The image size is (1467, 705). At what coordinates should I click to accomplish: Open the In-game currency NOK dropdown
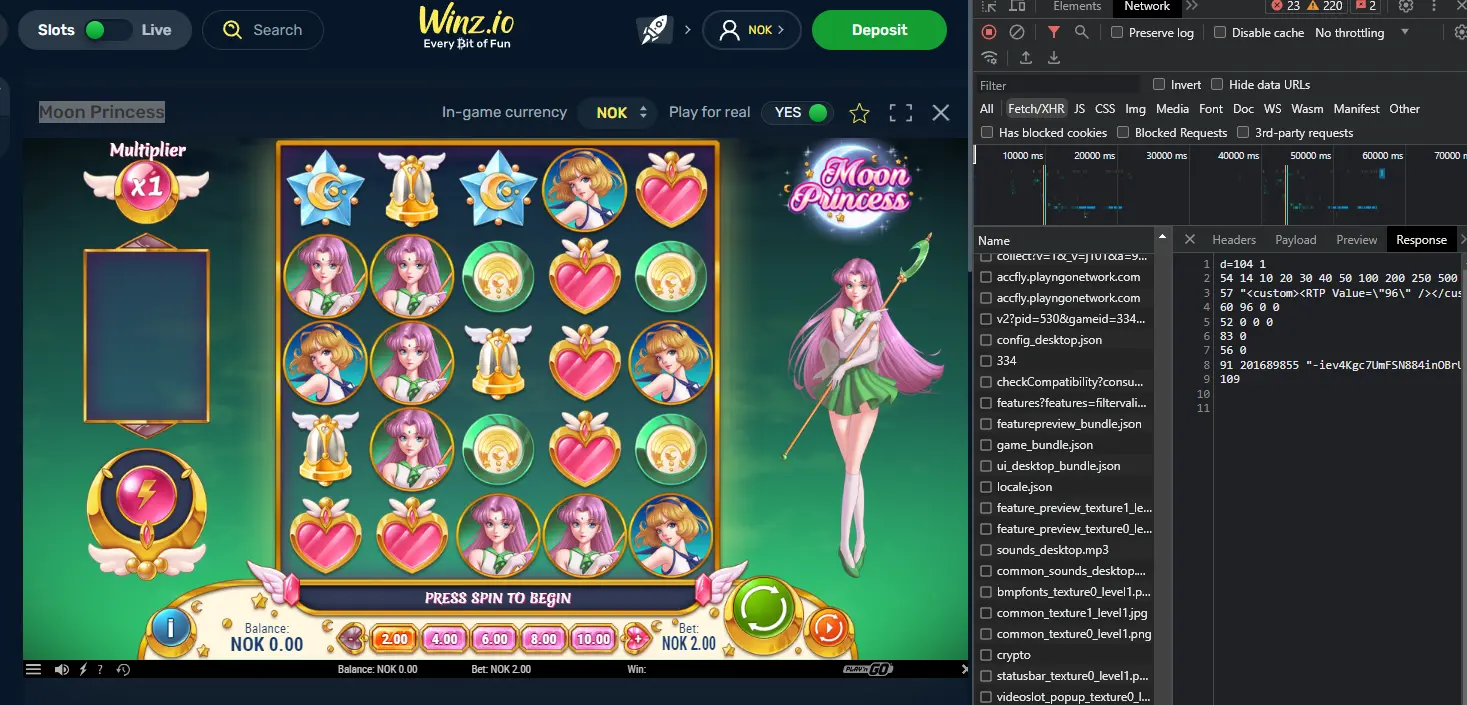(618, 113)
